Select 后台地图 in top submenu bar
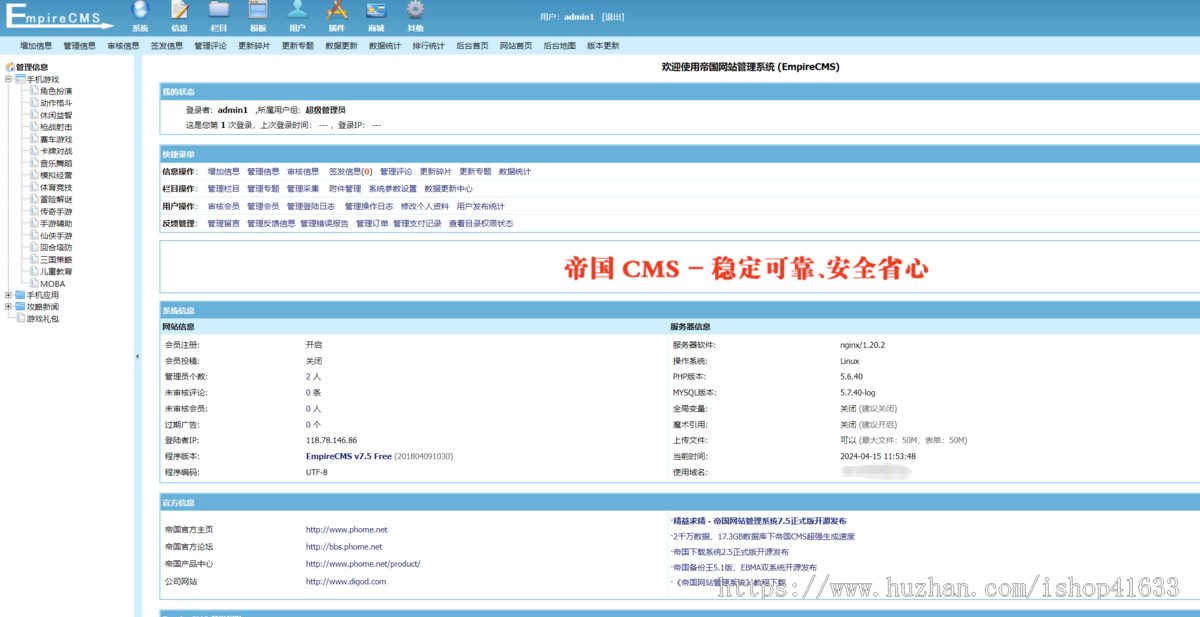The width and height of the screenshot is (1200, 617). (560, 46)
